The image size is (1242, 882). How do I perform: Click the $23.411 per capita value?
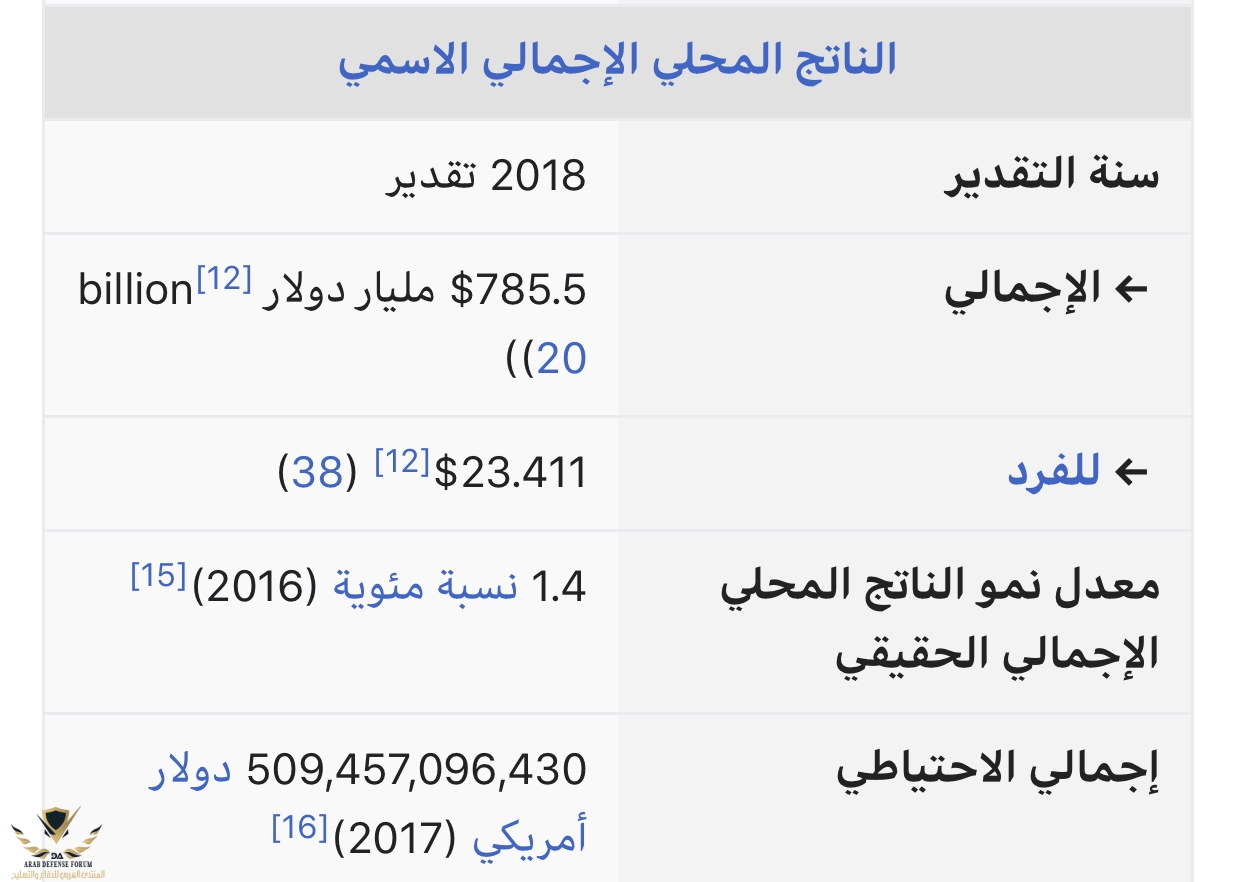pyautogui.click(x=510, y=473)
